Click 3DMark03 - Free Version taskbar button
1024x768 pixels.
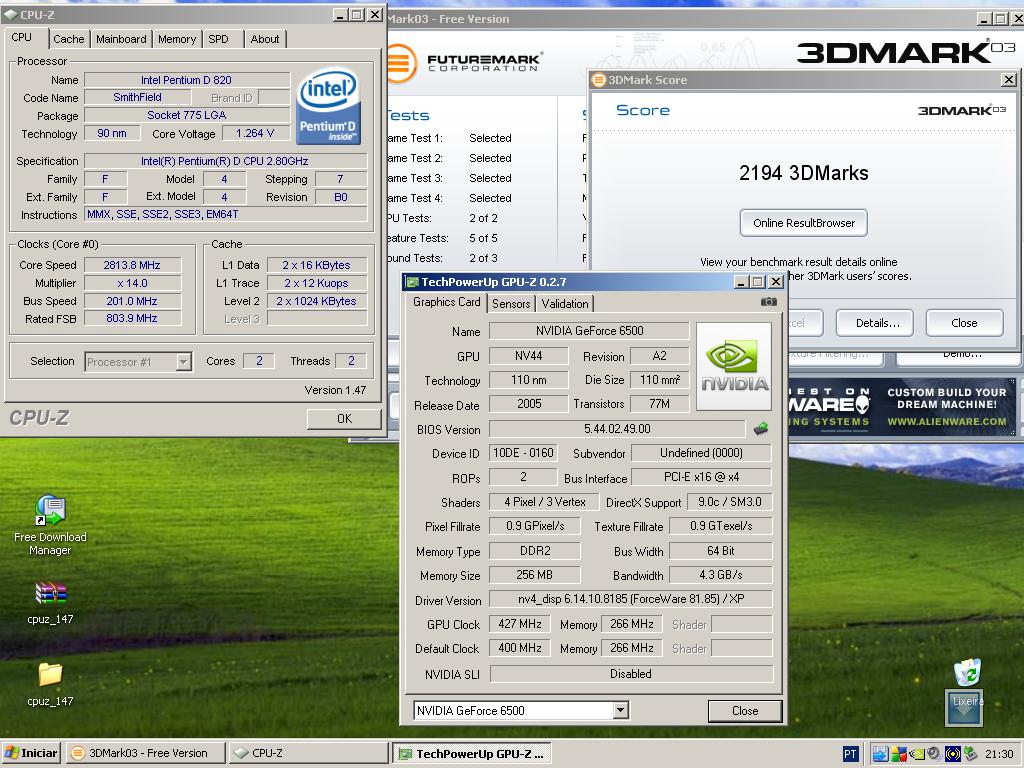(x=146, y=753)
